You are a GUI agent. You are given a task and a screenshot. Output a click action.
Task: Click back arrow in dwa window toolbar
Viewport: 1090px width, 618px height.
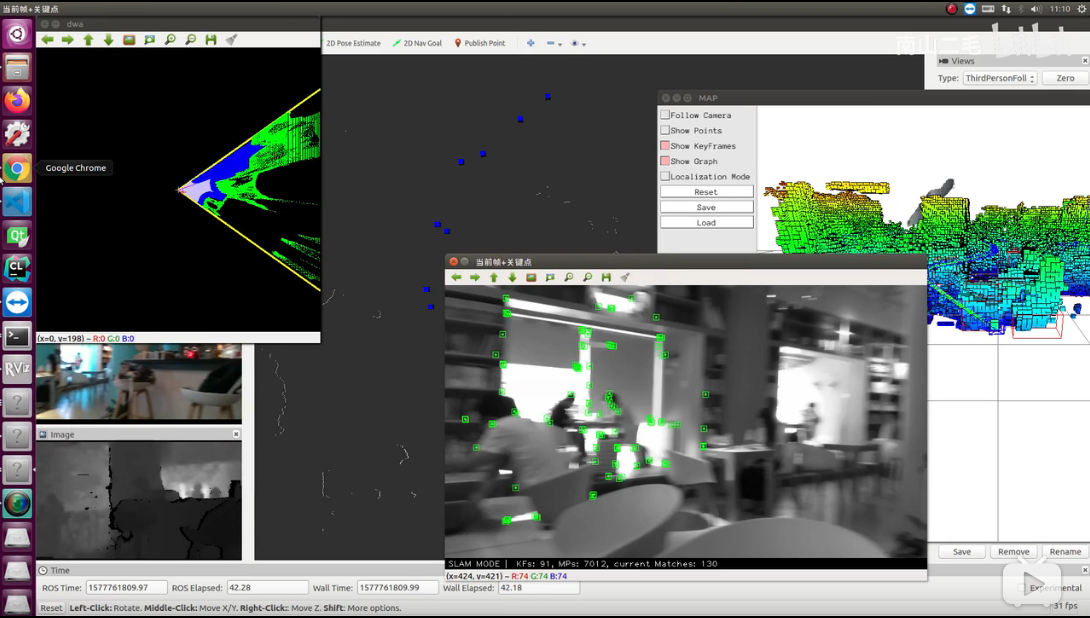(x=47, y=40)
